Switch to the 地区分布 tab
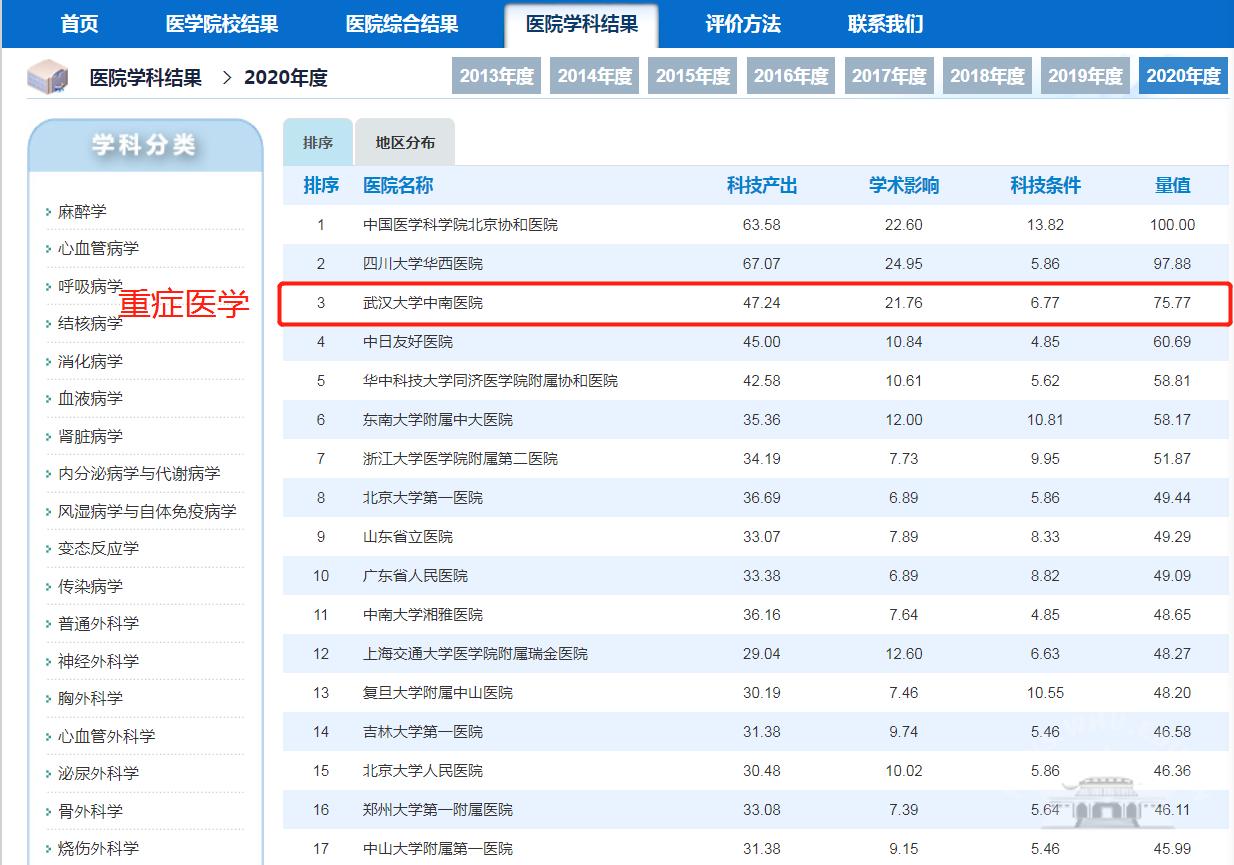 [x=405, y=142]
